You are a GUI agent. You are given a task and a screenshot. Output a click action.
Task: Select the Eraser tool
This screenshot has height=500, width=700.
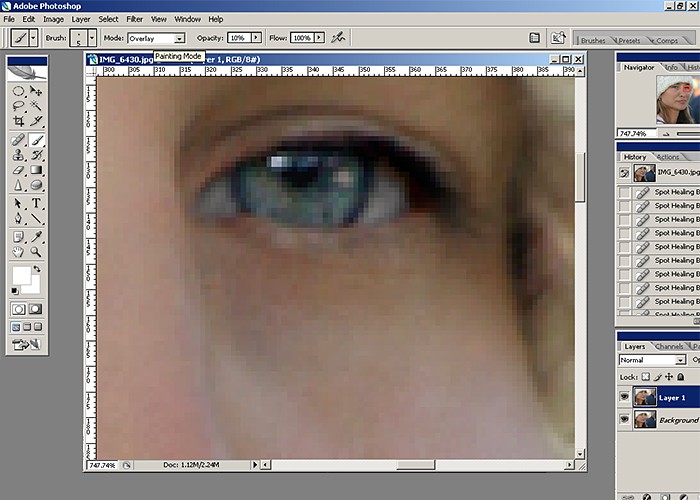(18, 170)
